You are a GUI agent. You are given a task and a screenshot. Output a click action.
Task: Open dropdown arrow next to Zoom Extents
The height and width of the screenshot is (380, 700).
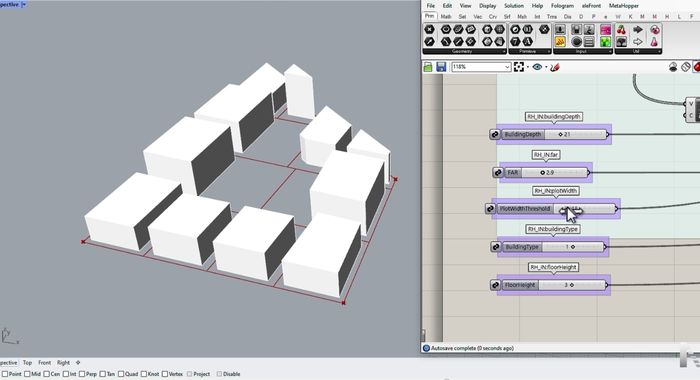click(528, 67)
